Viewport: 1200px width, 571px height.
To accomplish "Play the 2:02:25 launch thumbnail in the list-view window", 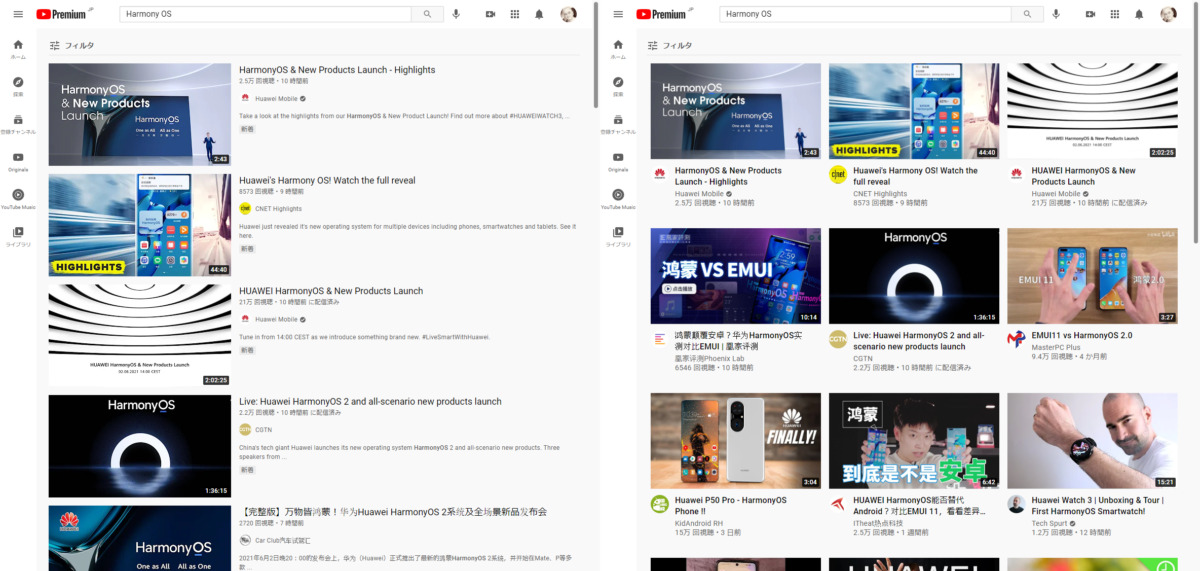I will coord(139,335).
